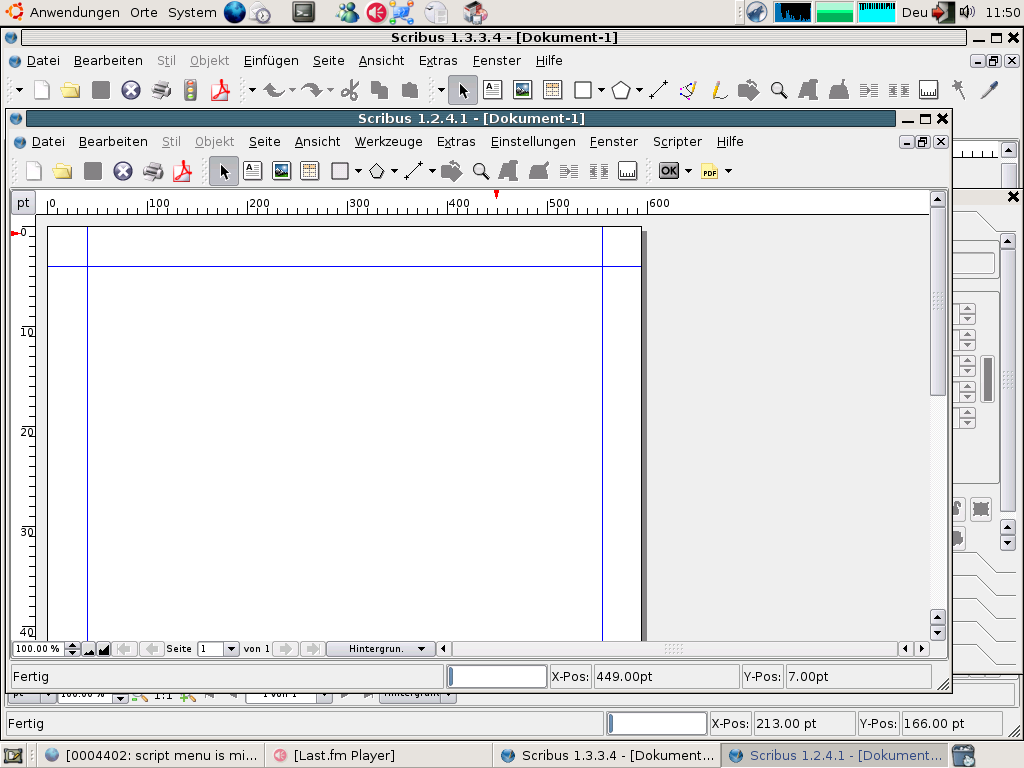Viewport: 1024px width, 768px height.
Task: Activate the zoom magnifier tool in Scribus 1.2.4.1
Action: (481, 171)
